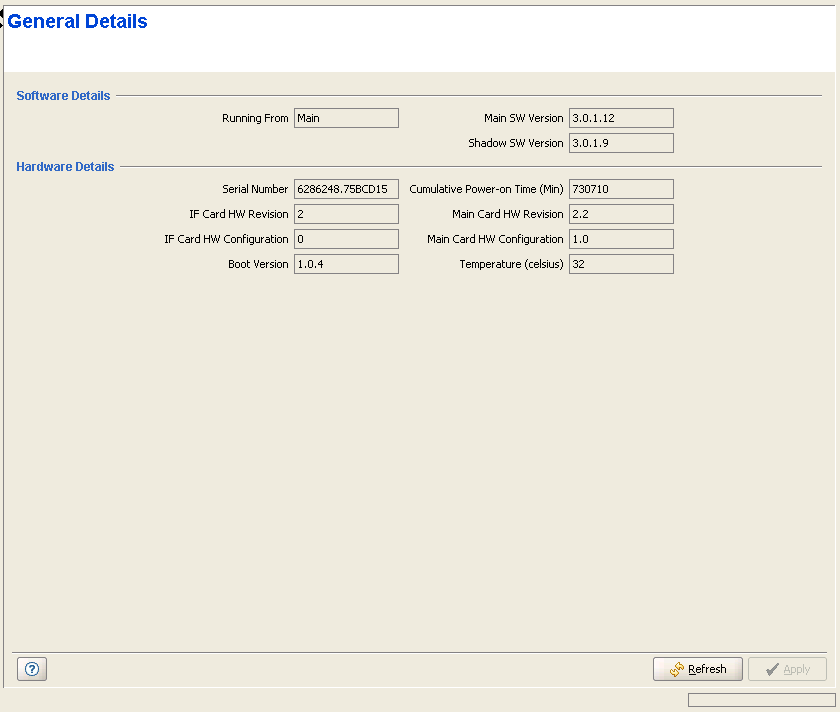Click the Temperature (celsius) field

pyautogui.click(x=621, y=264)
